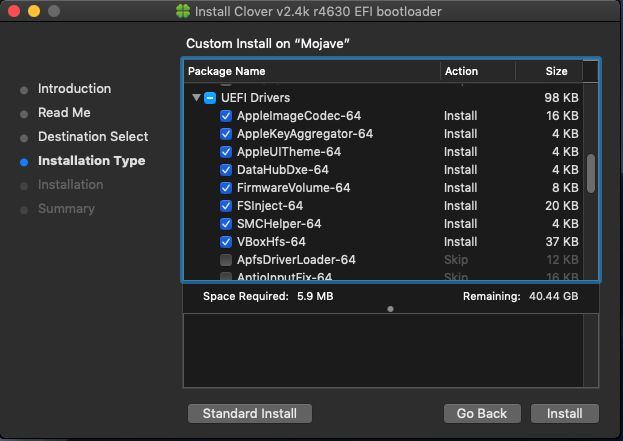Select the AppleUITheme-64 package name

click(x=289, y=152)
